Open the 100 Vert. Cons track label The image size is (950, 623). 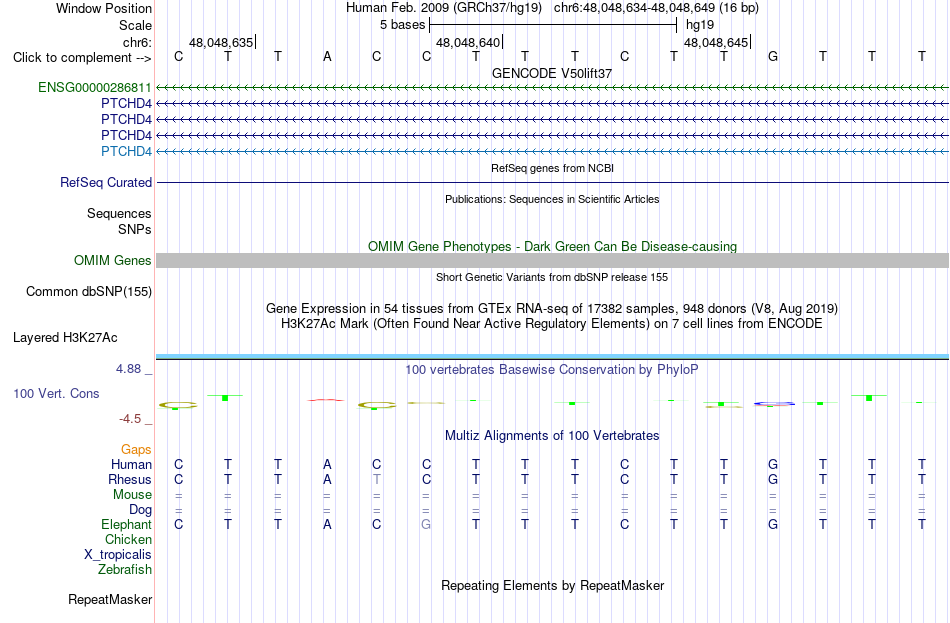56,393
